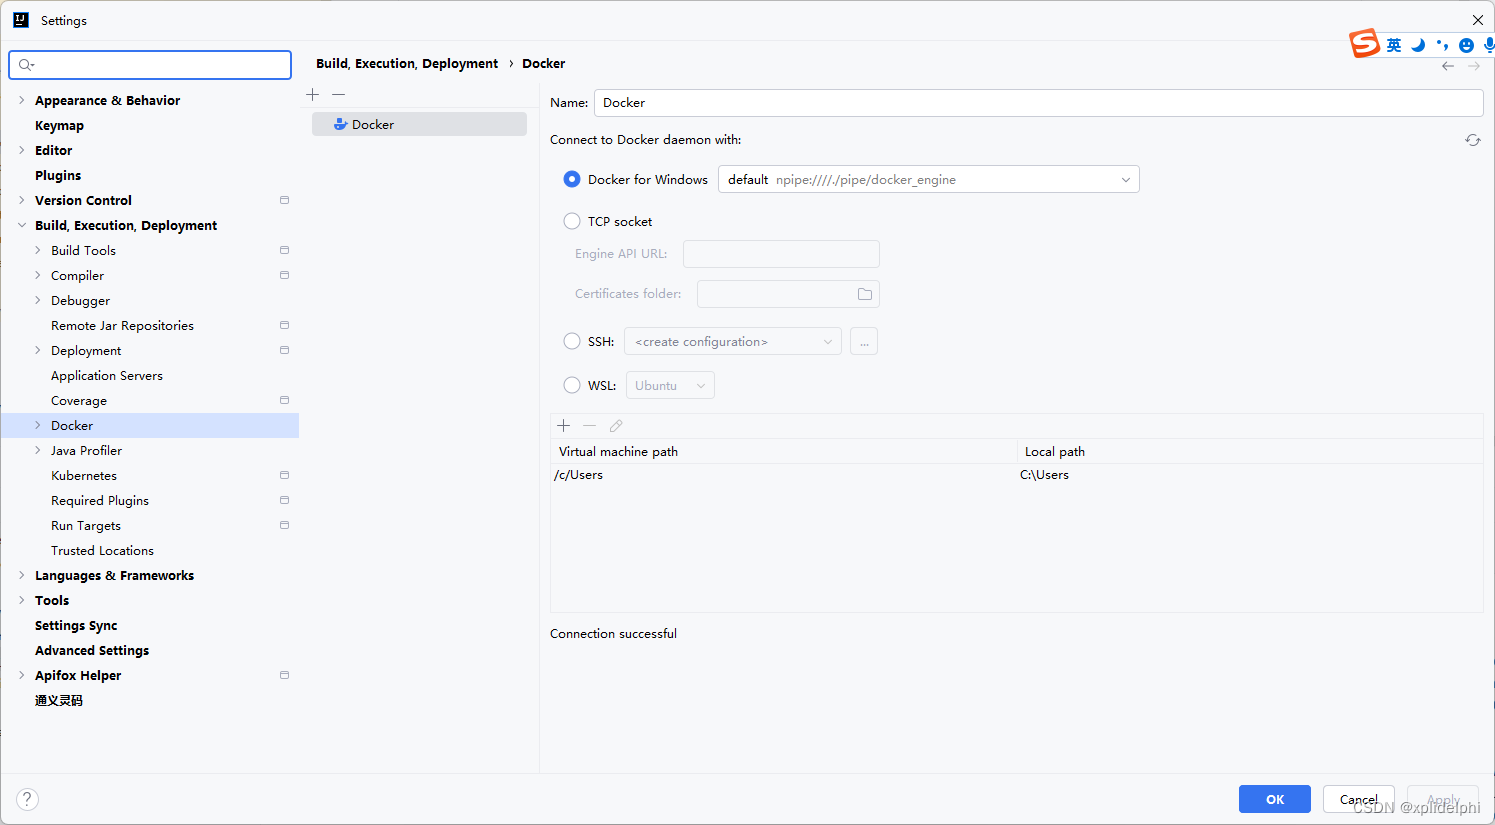1495x825 pixels.
Task: Add a path mapping row
Action: tap(564, 426)
